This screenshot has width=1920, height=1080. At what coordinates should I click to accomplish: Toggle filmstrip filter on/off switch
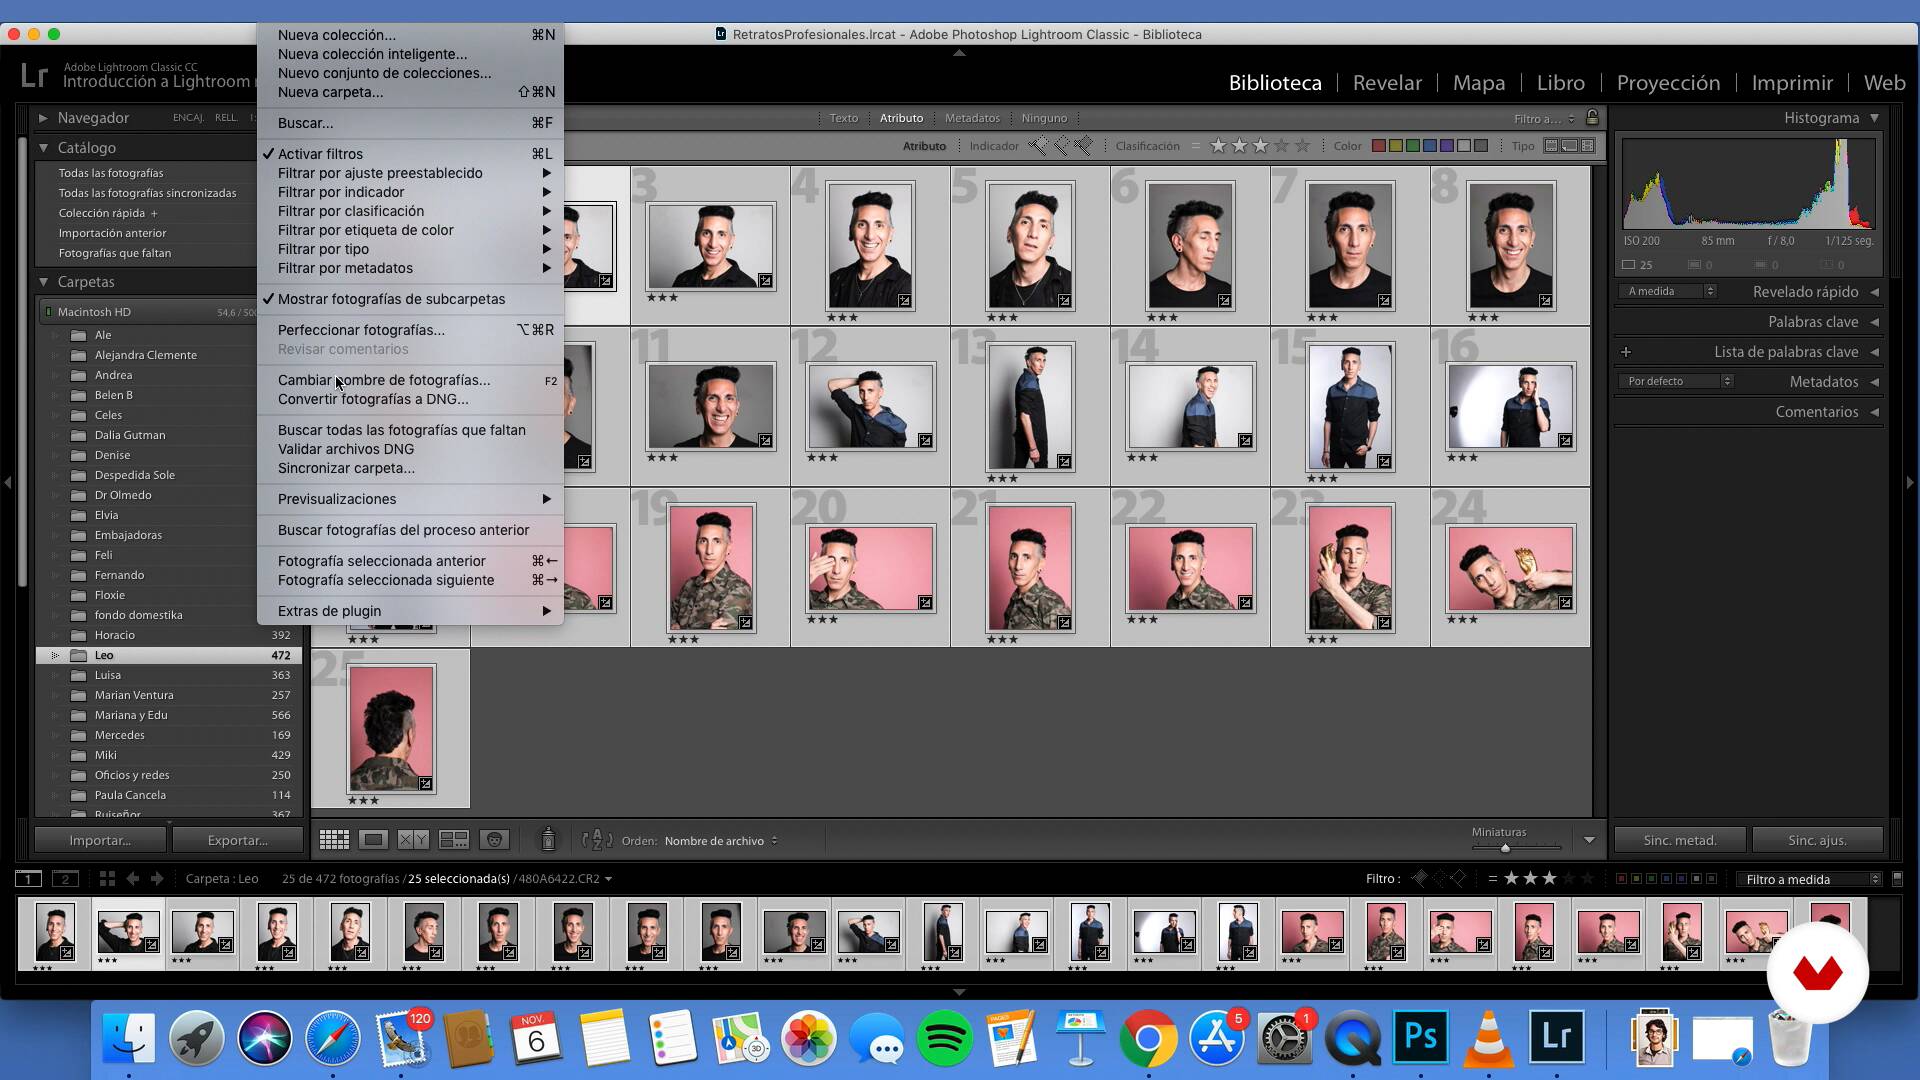tap(1898, 879)
